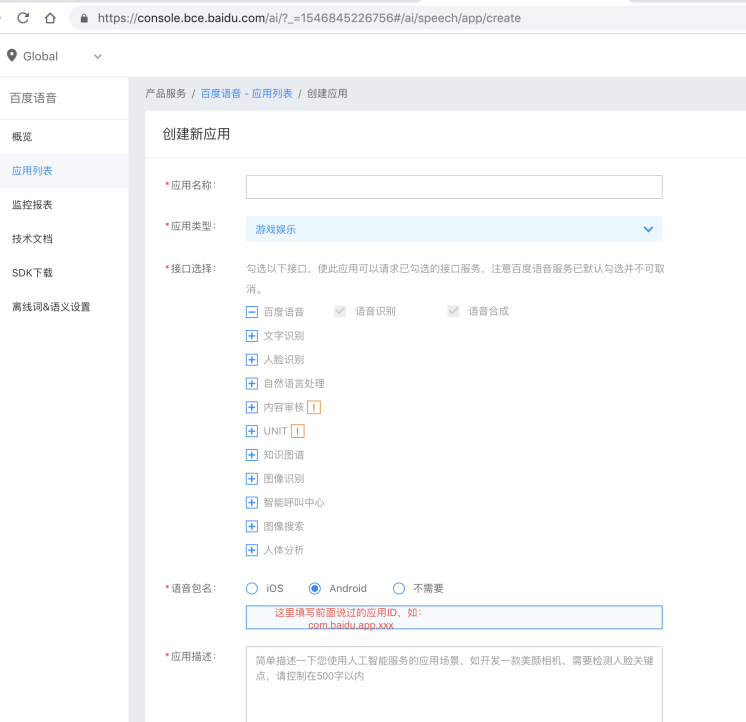Expand the 人脸识别 interface group
746x722 pixels.
(252, 360)
